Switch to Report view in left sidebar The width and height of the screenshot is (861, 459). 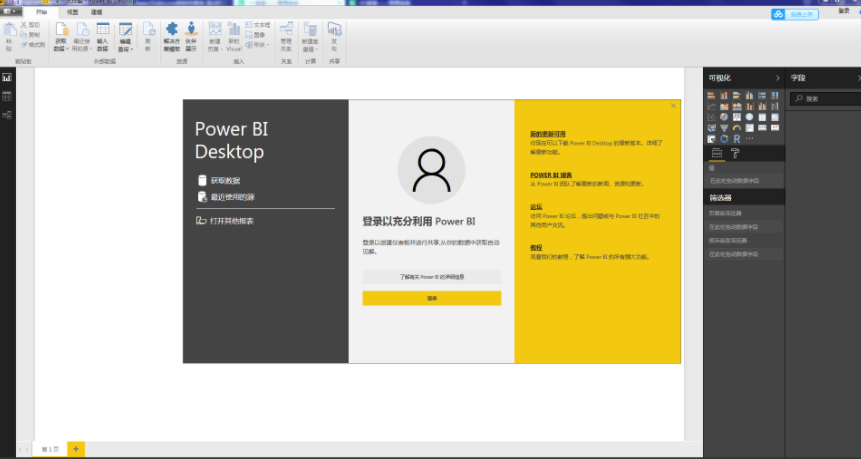tap(7, 77)
